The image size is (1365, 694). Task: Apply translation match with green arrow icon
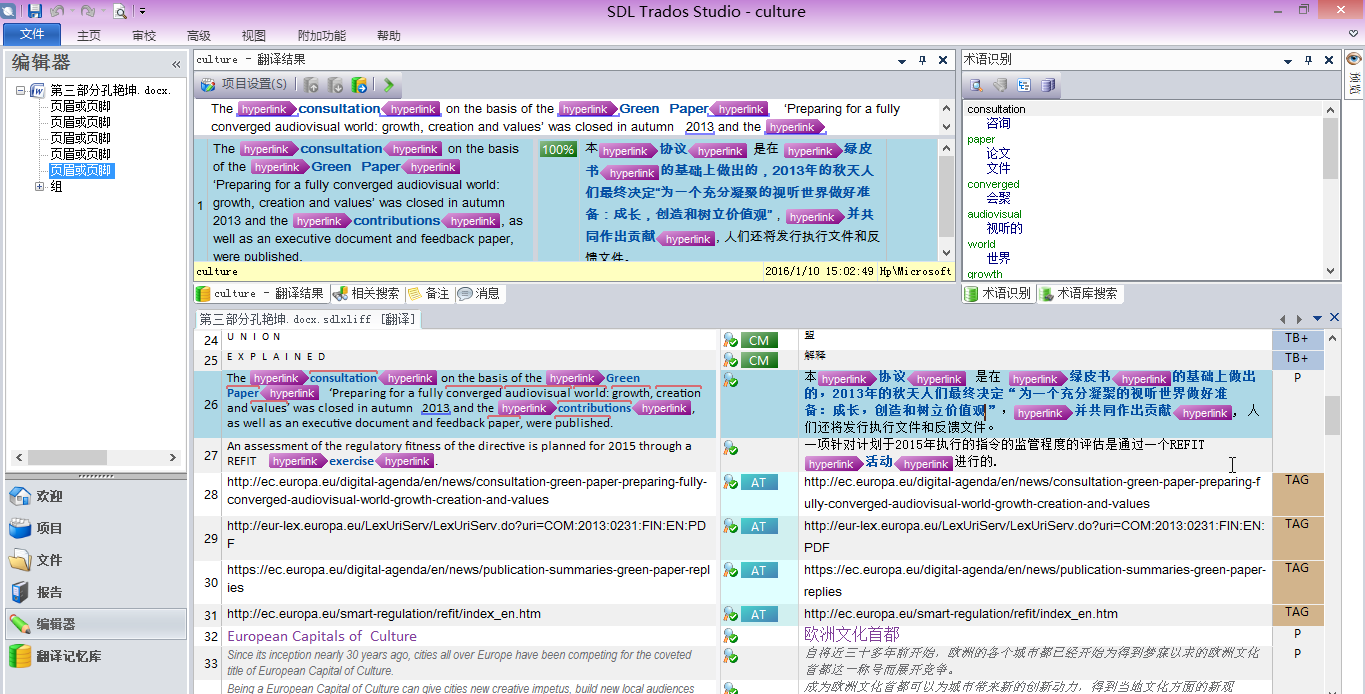click(359, 85)
